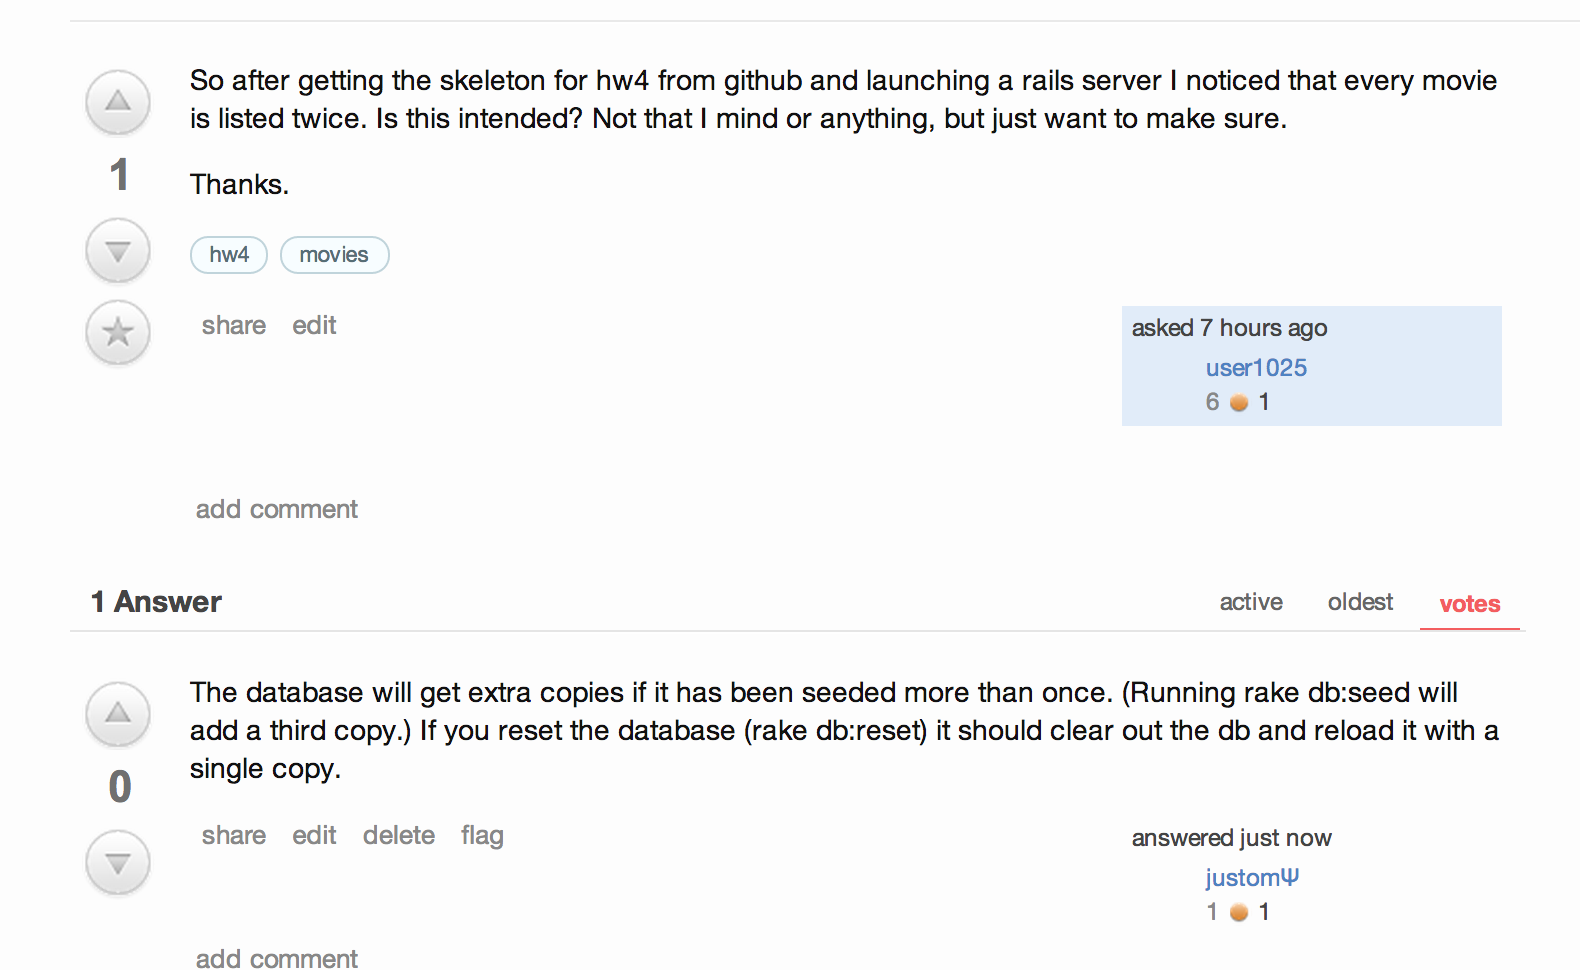Add a comment on the question
The height and width of the screenshot is (970, 1580).
[277, 510]
